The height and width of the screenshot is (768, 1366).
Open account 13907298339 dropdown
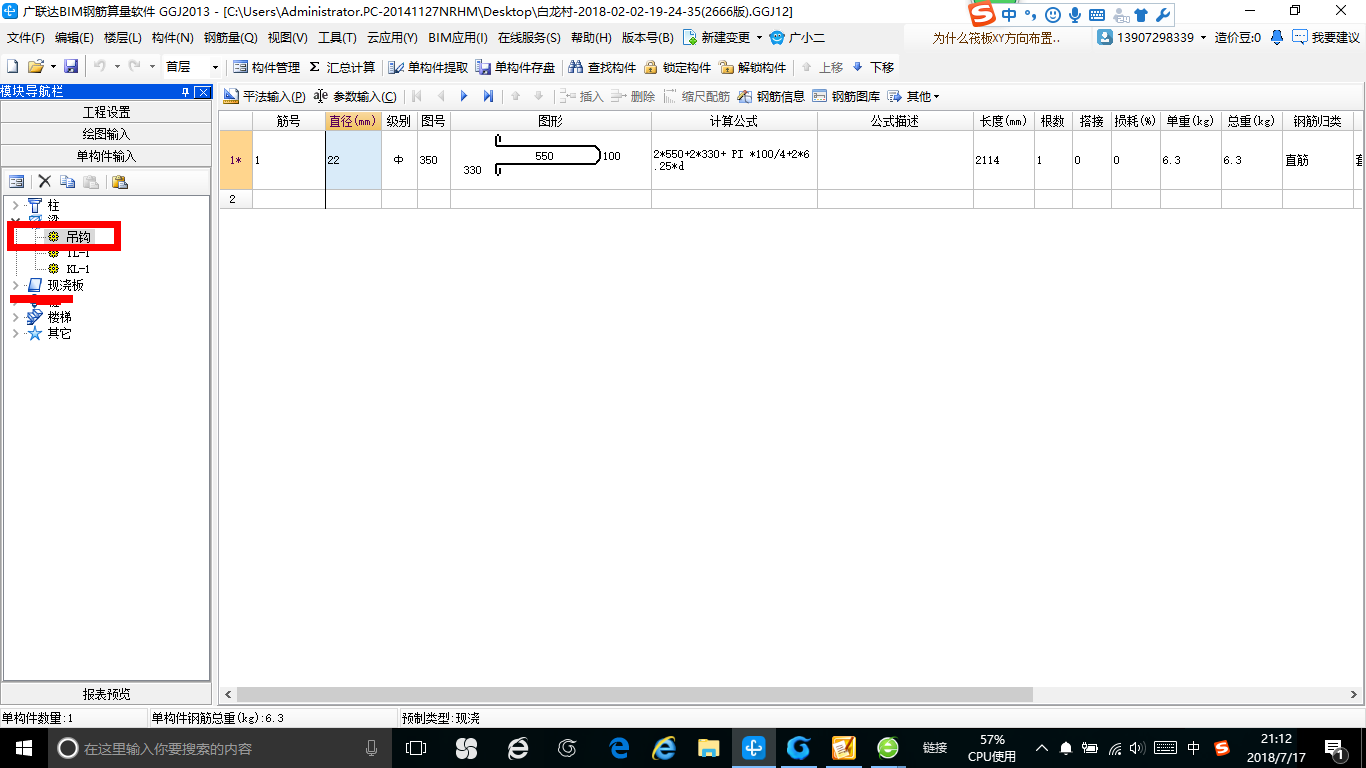pyautogui.click(x=1204, y=38)
